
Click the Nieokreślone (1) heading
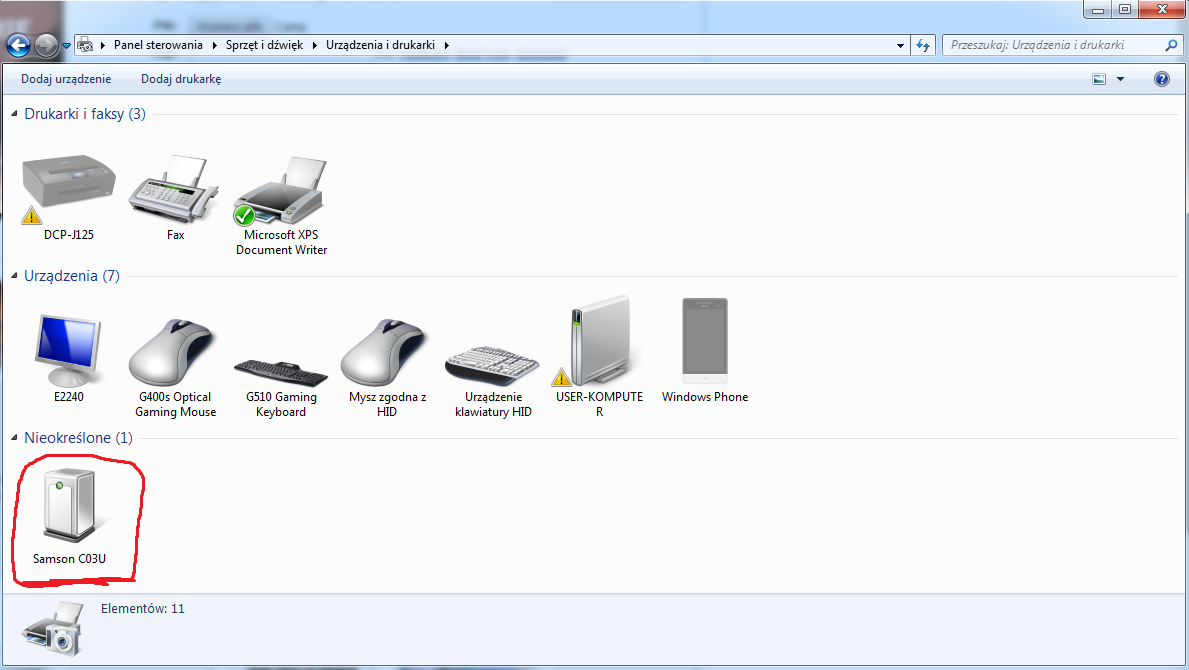pyautogui.click(x=78, y=437)
